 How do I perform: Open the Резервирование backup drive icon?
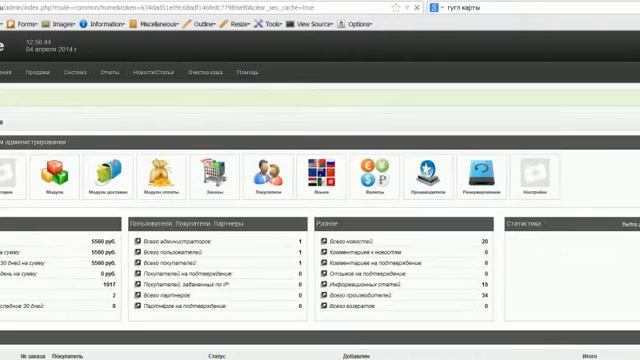pos(482,173)
